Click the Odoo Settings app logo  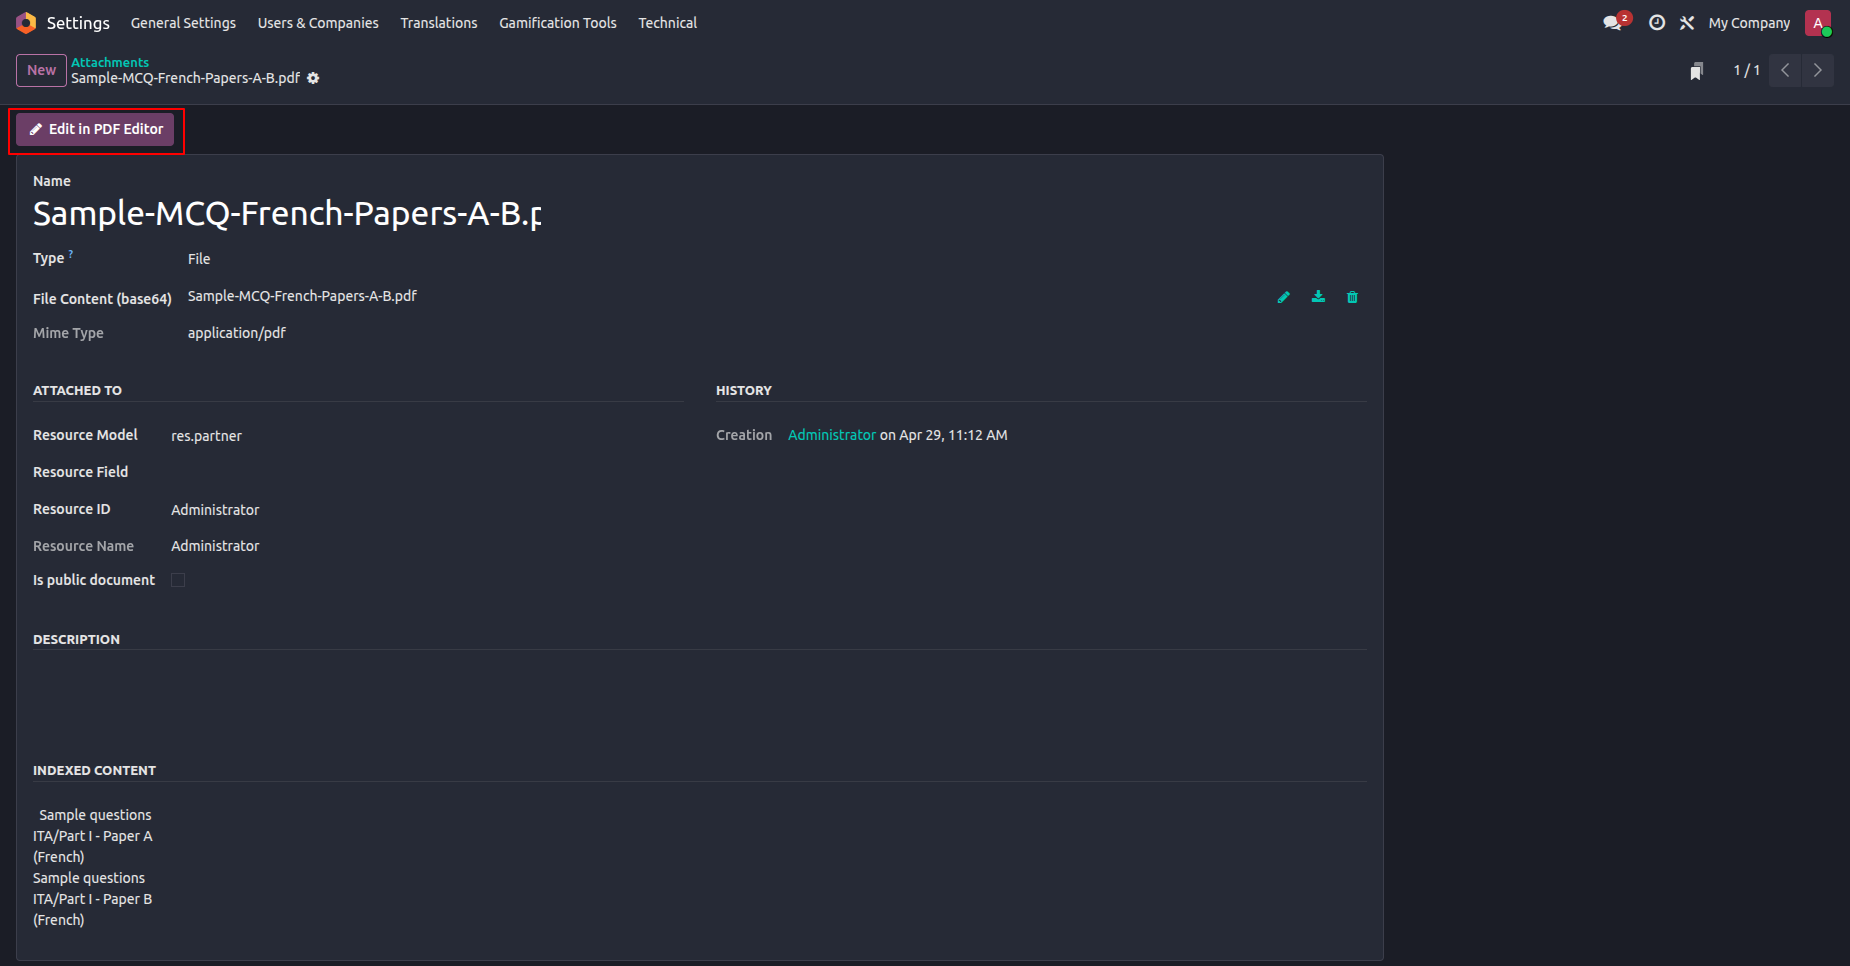coord(26,22)
